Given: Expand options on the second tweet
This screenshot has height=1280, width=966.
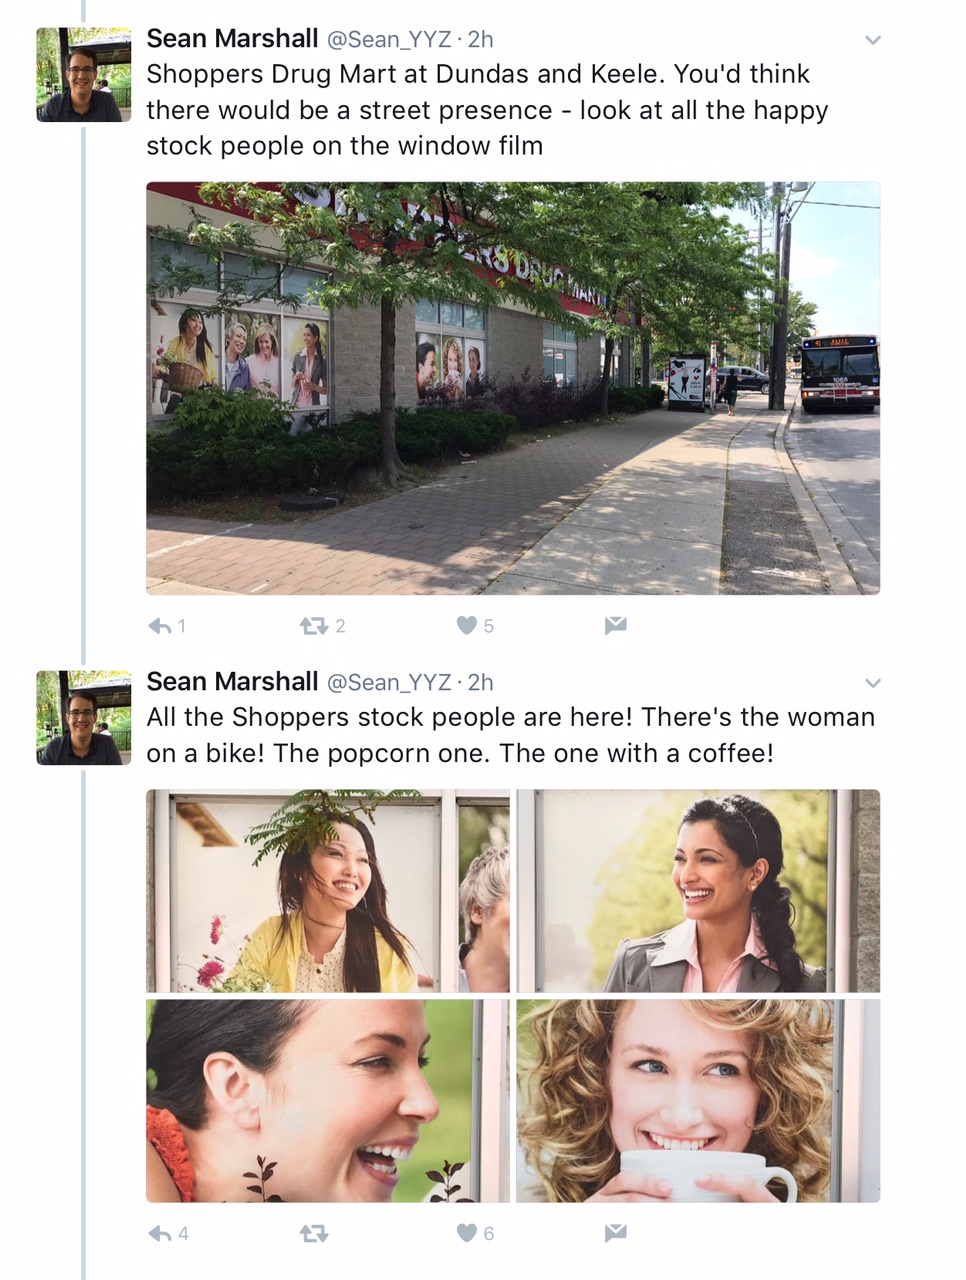Looking at the screenshot, I should 872,683.
